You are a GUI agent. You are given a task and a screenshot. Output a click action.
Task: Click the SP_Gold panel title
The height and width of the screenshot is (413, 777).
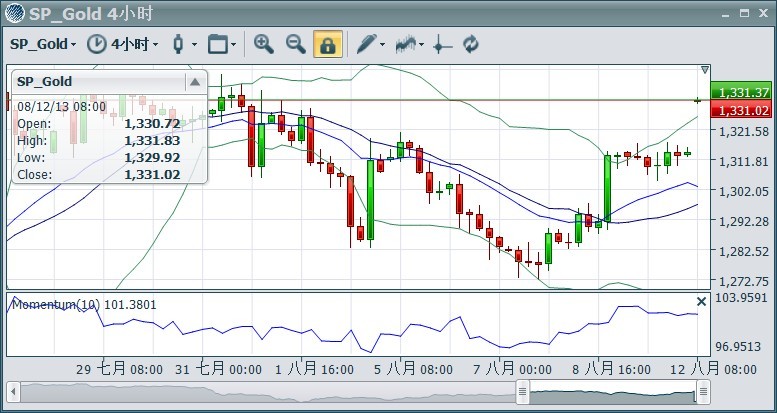[45, 82]
